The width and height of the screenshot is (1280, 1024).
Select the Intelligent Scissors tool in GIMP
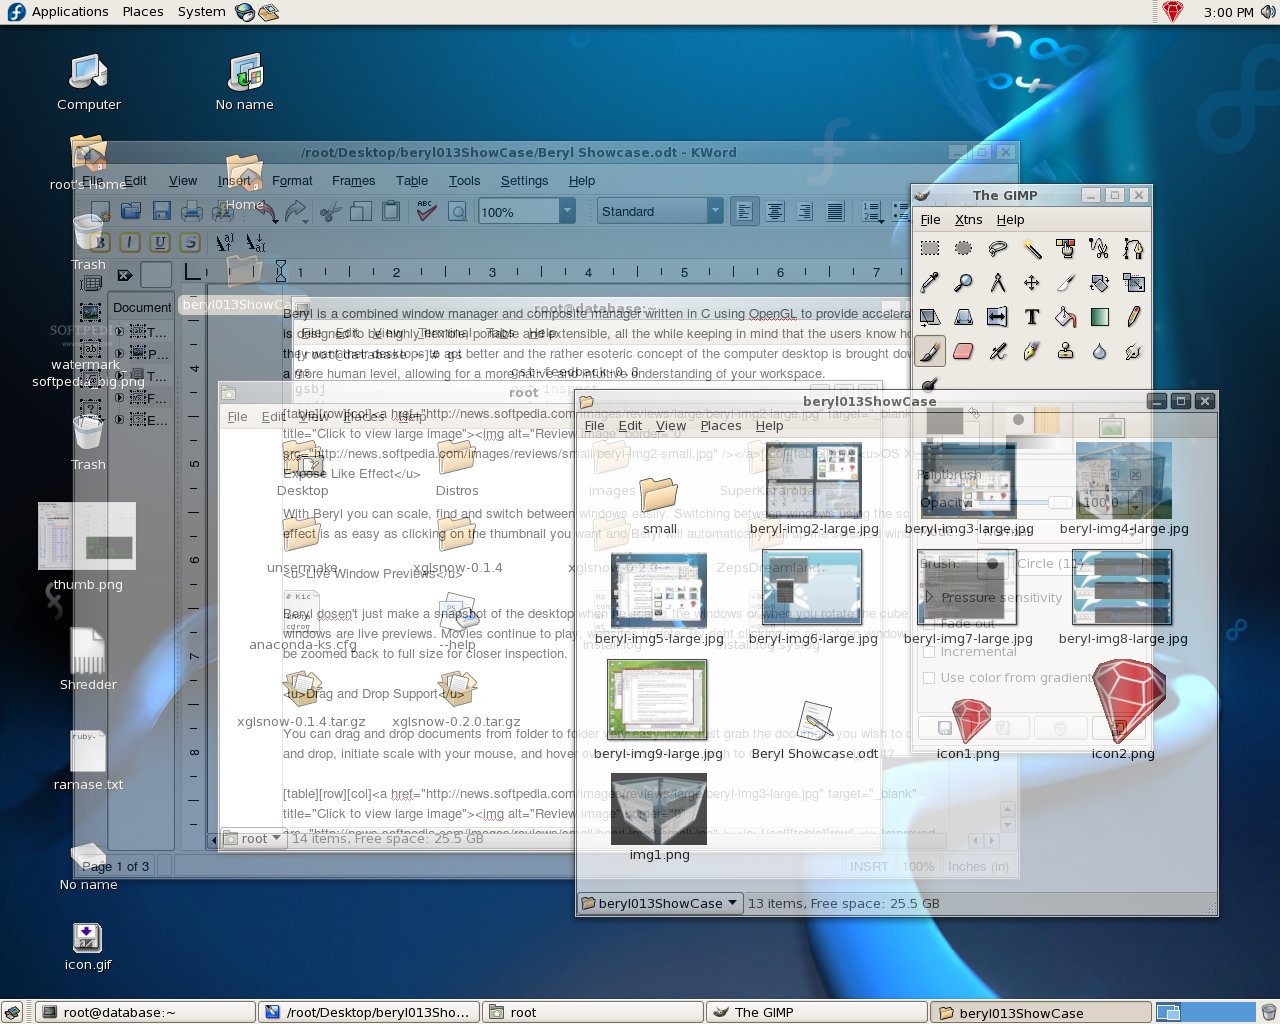click(x=1100, y=249)
